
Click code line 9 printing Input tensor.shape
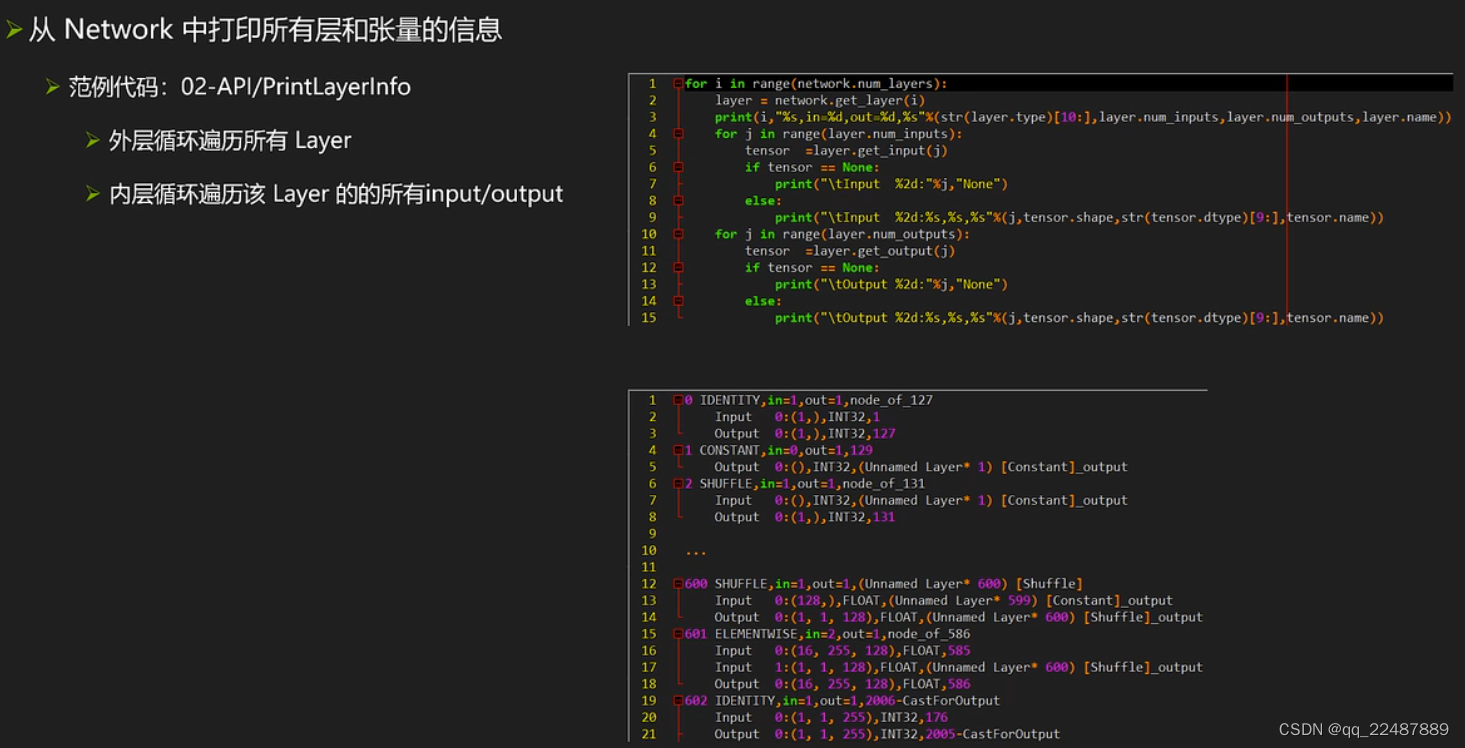click(1079, 217)
